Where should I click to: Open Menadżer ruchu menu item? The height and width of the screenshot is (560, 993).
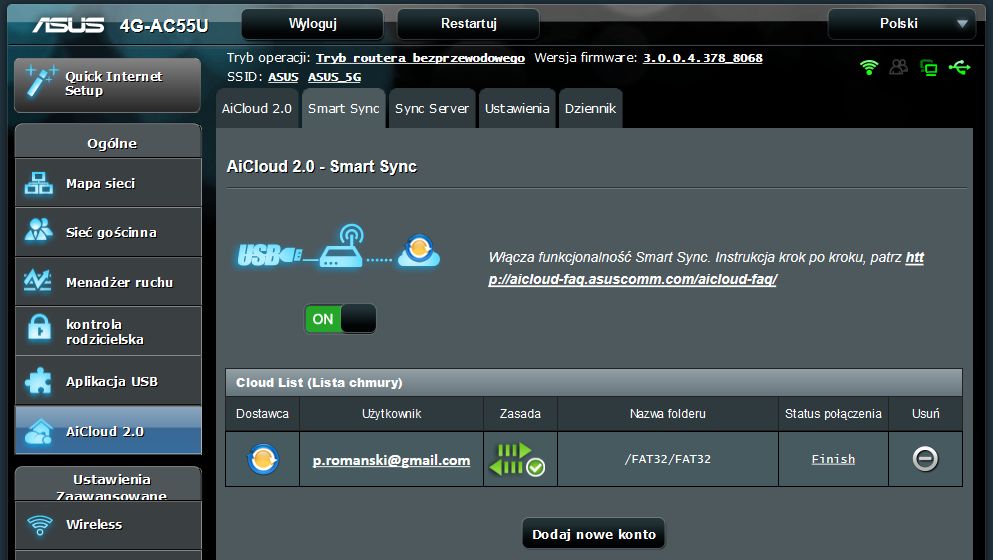tap(108, 282)
